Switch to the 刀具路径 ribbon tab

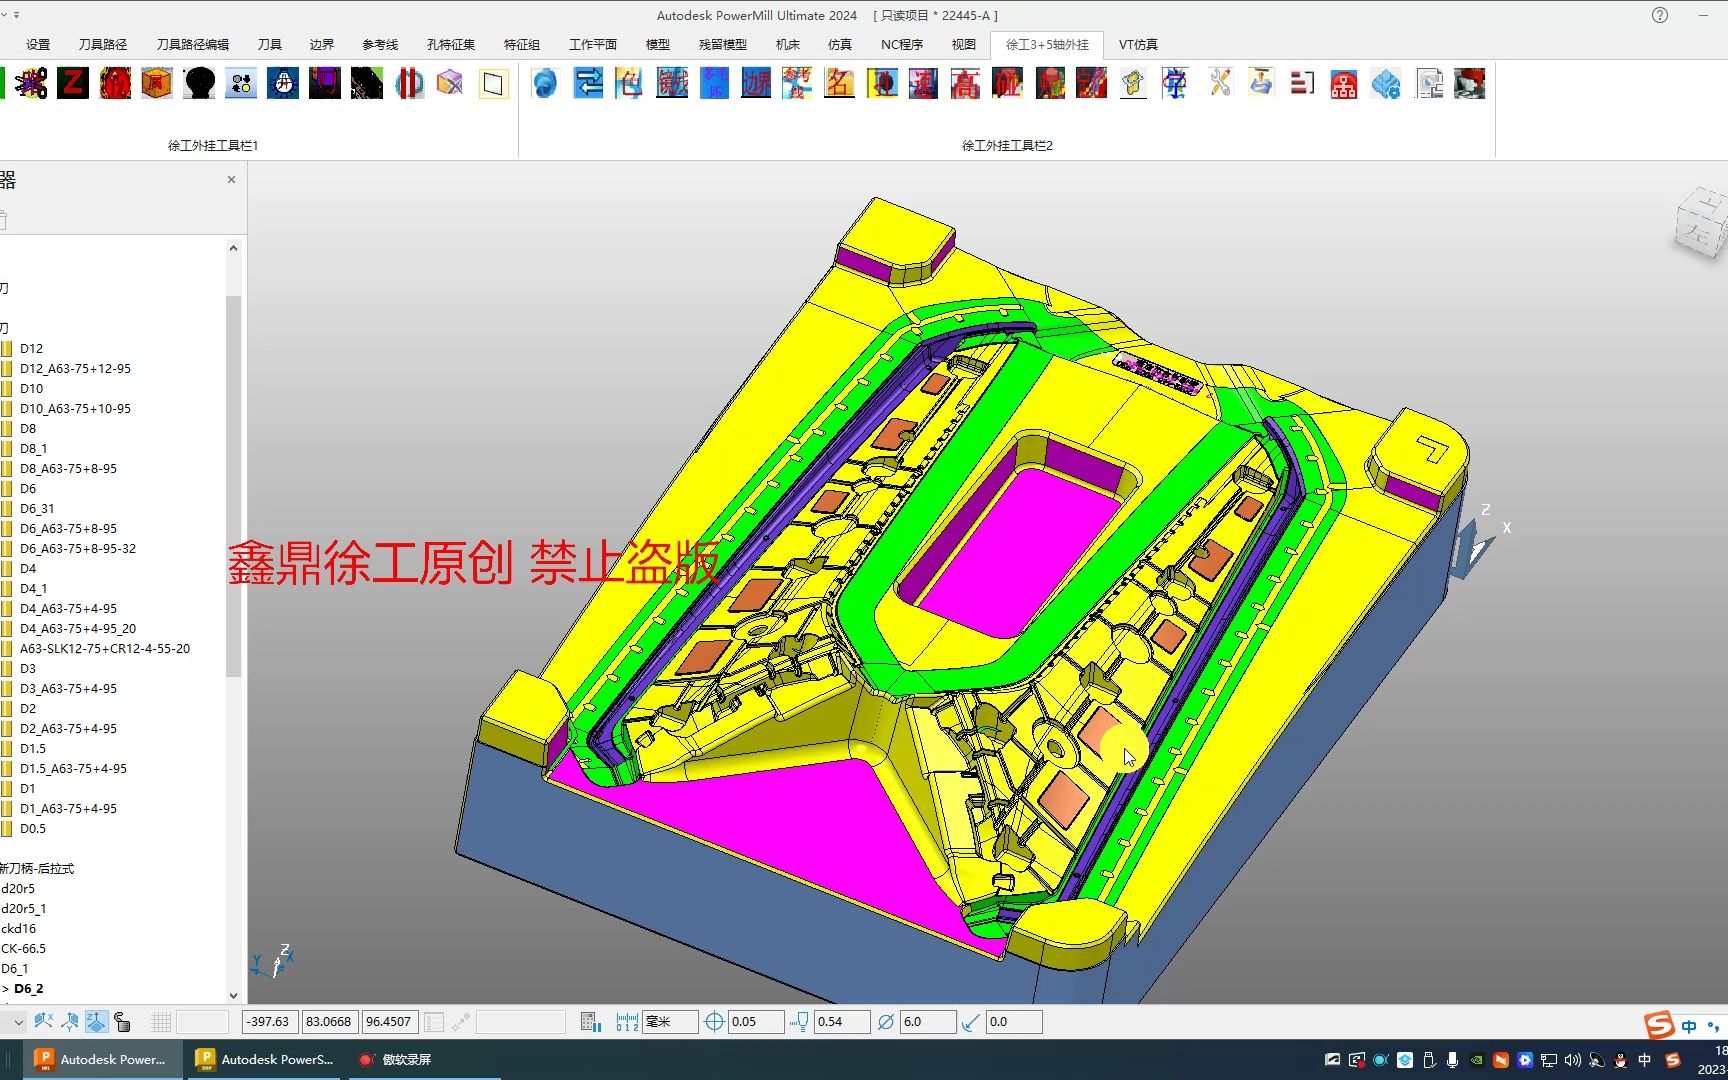[103, 45]
